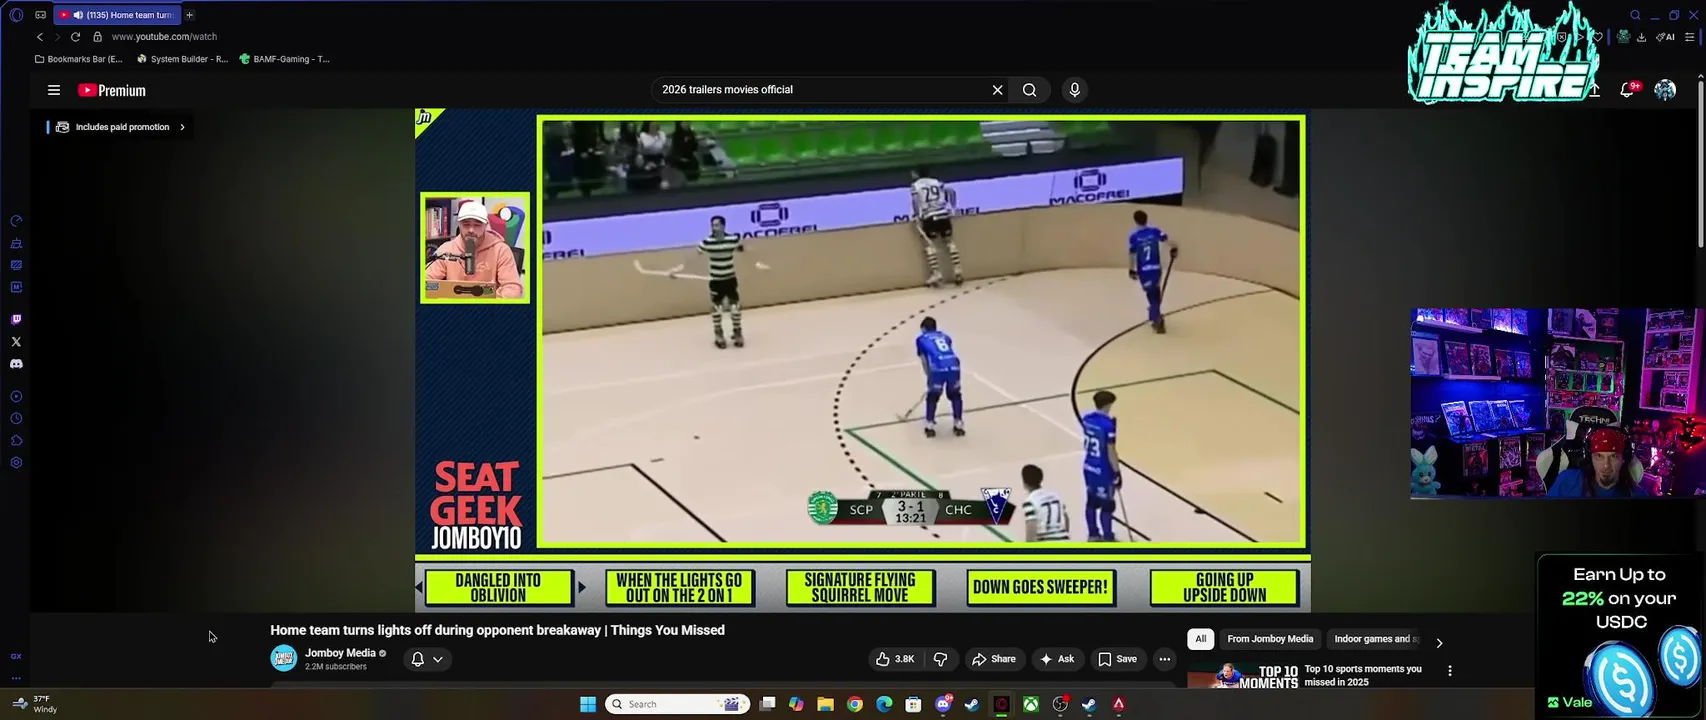Screen dimensions: 1706x720
Task: Open the weather widget showing 37°F
Action: click(35, 704)
